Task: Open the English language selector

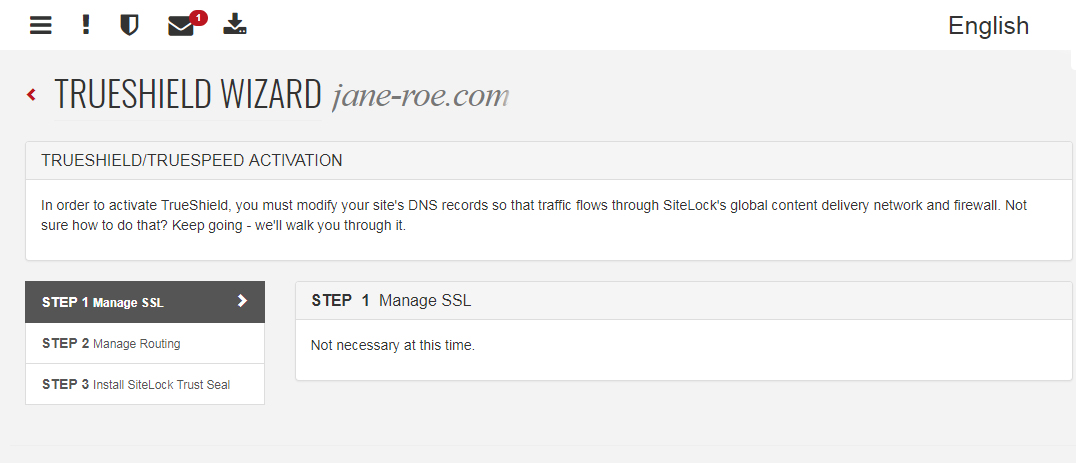Action: pos(988,25)
